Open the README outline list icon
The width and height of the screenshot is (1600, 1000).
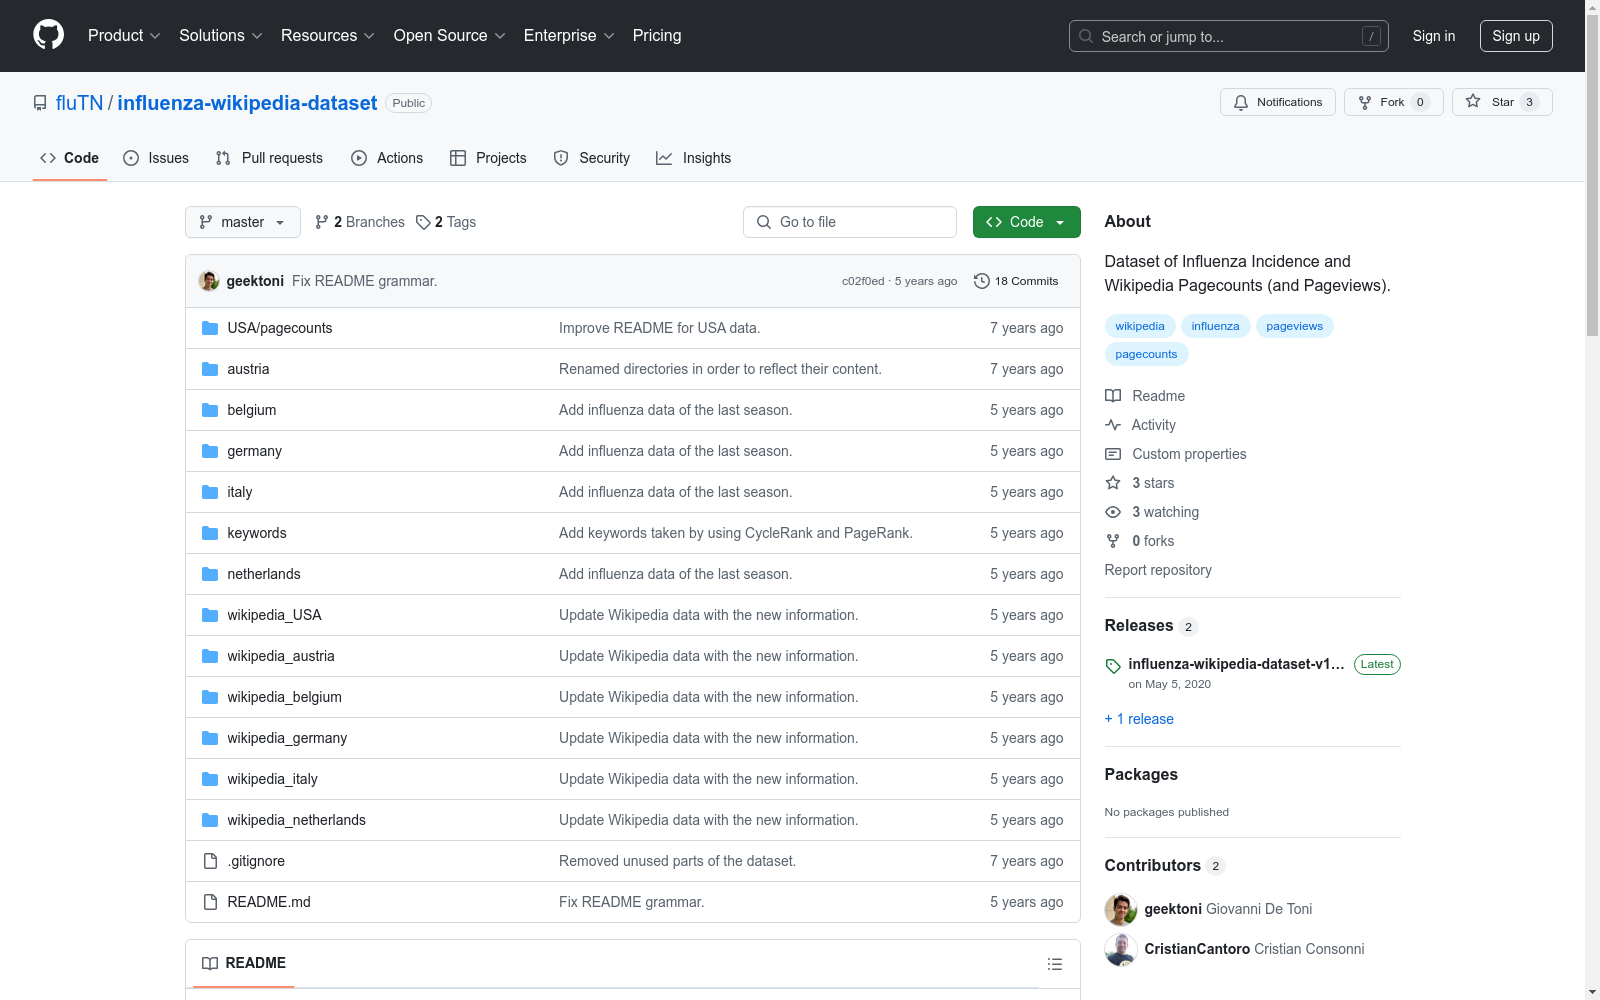(x=1054, y=964)
